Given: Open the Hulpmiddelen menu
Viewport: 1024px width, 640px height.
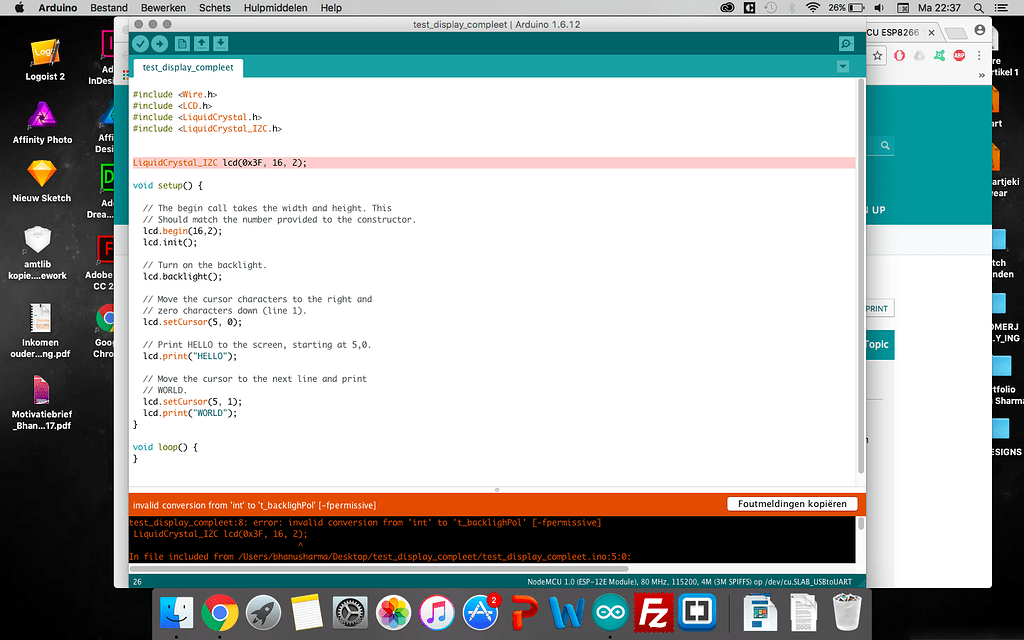Looking at the screenshot, I should coord(276,8).
